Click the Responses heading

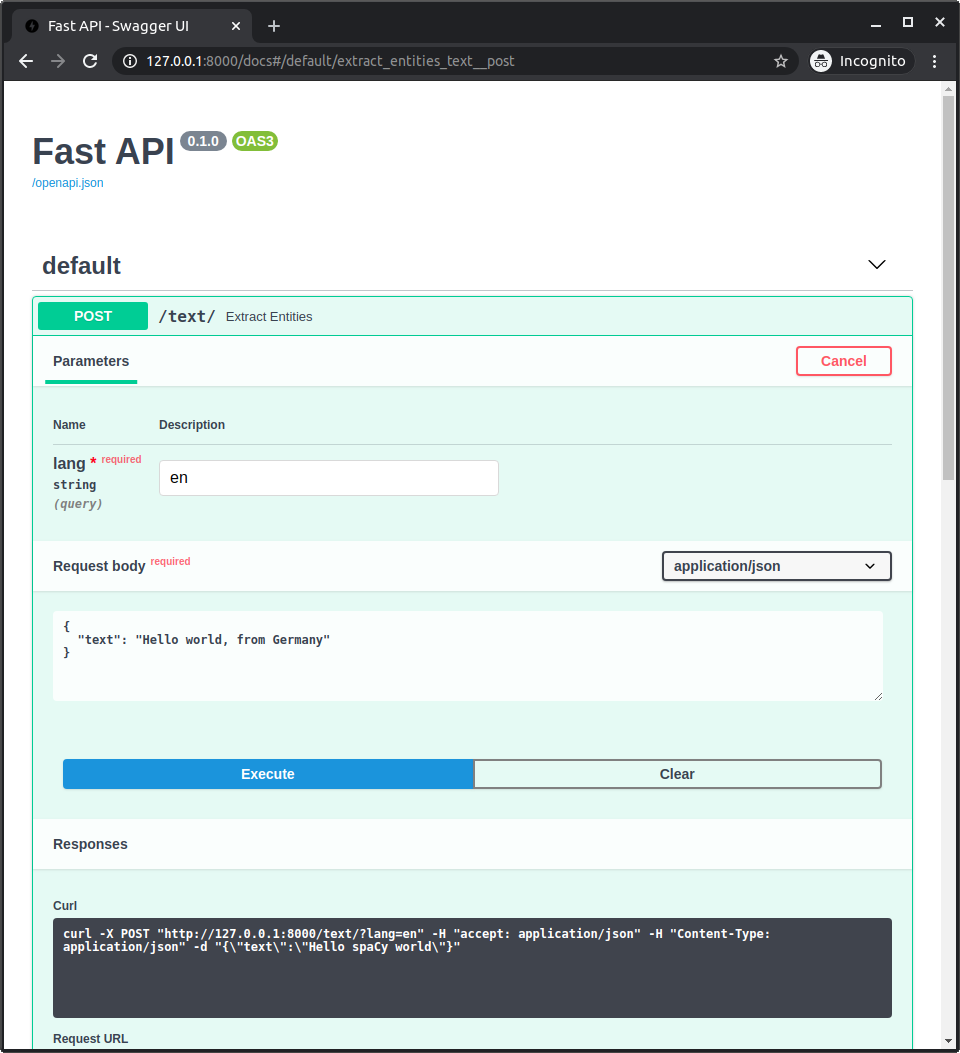[91, 844]
